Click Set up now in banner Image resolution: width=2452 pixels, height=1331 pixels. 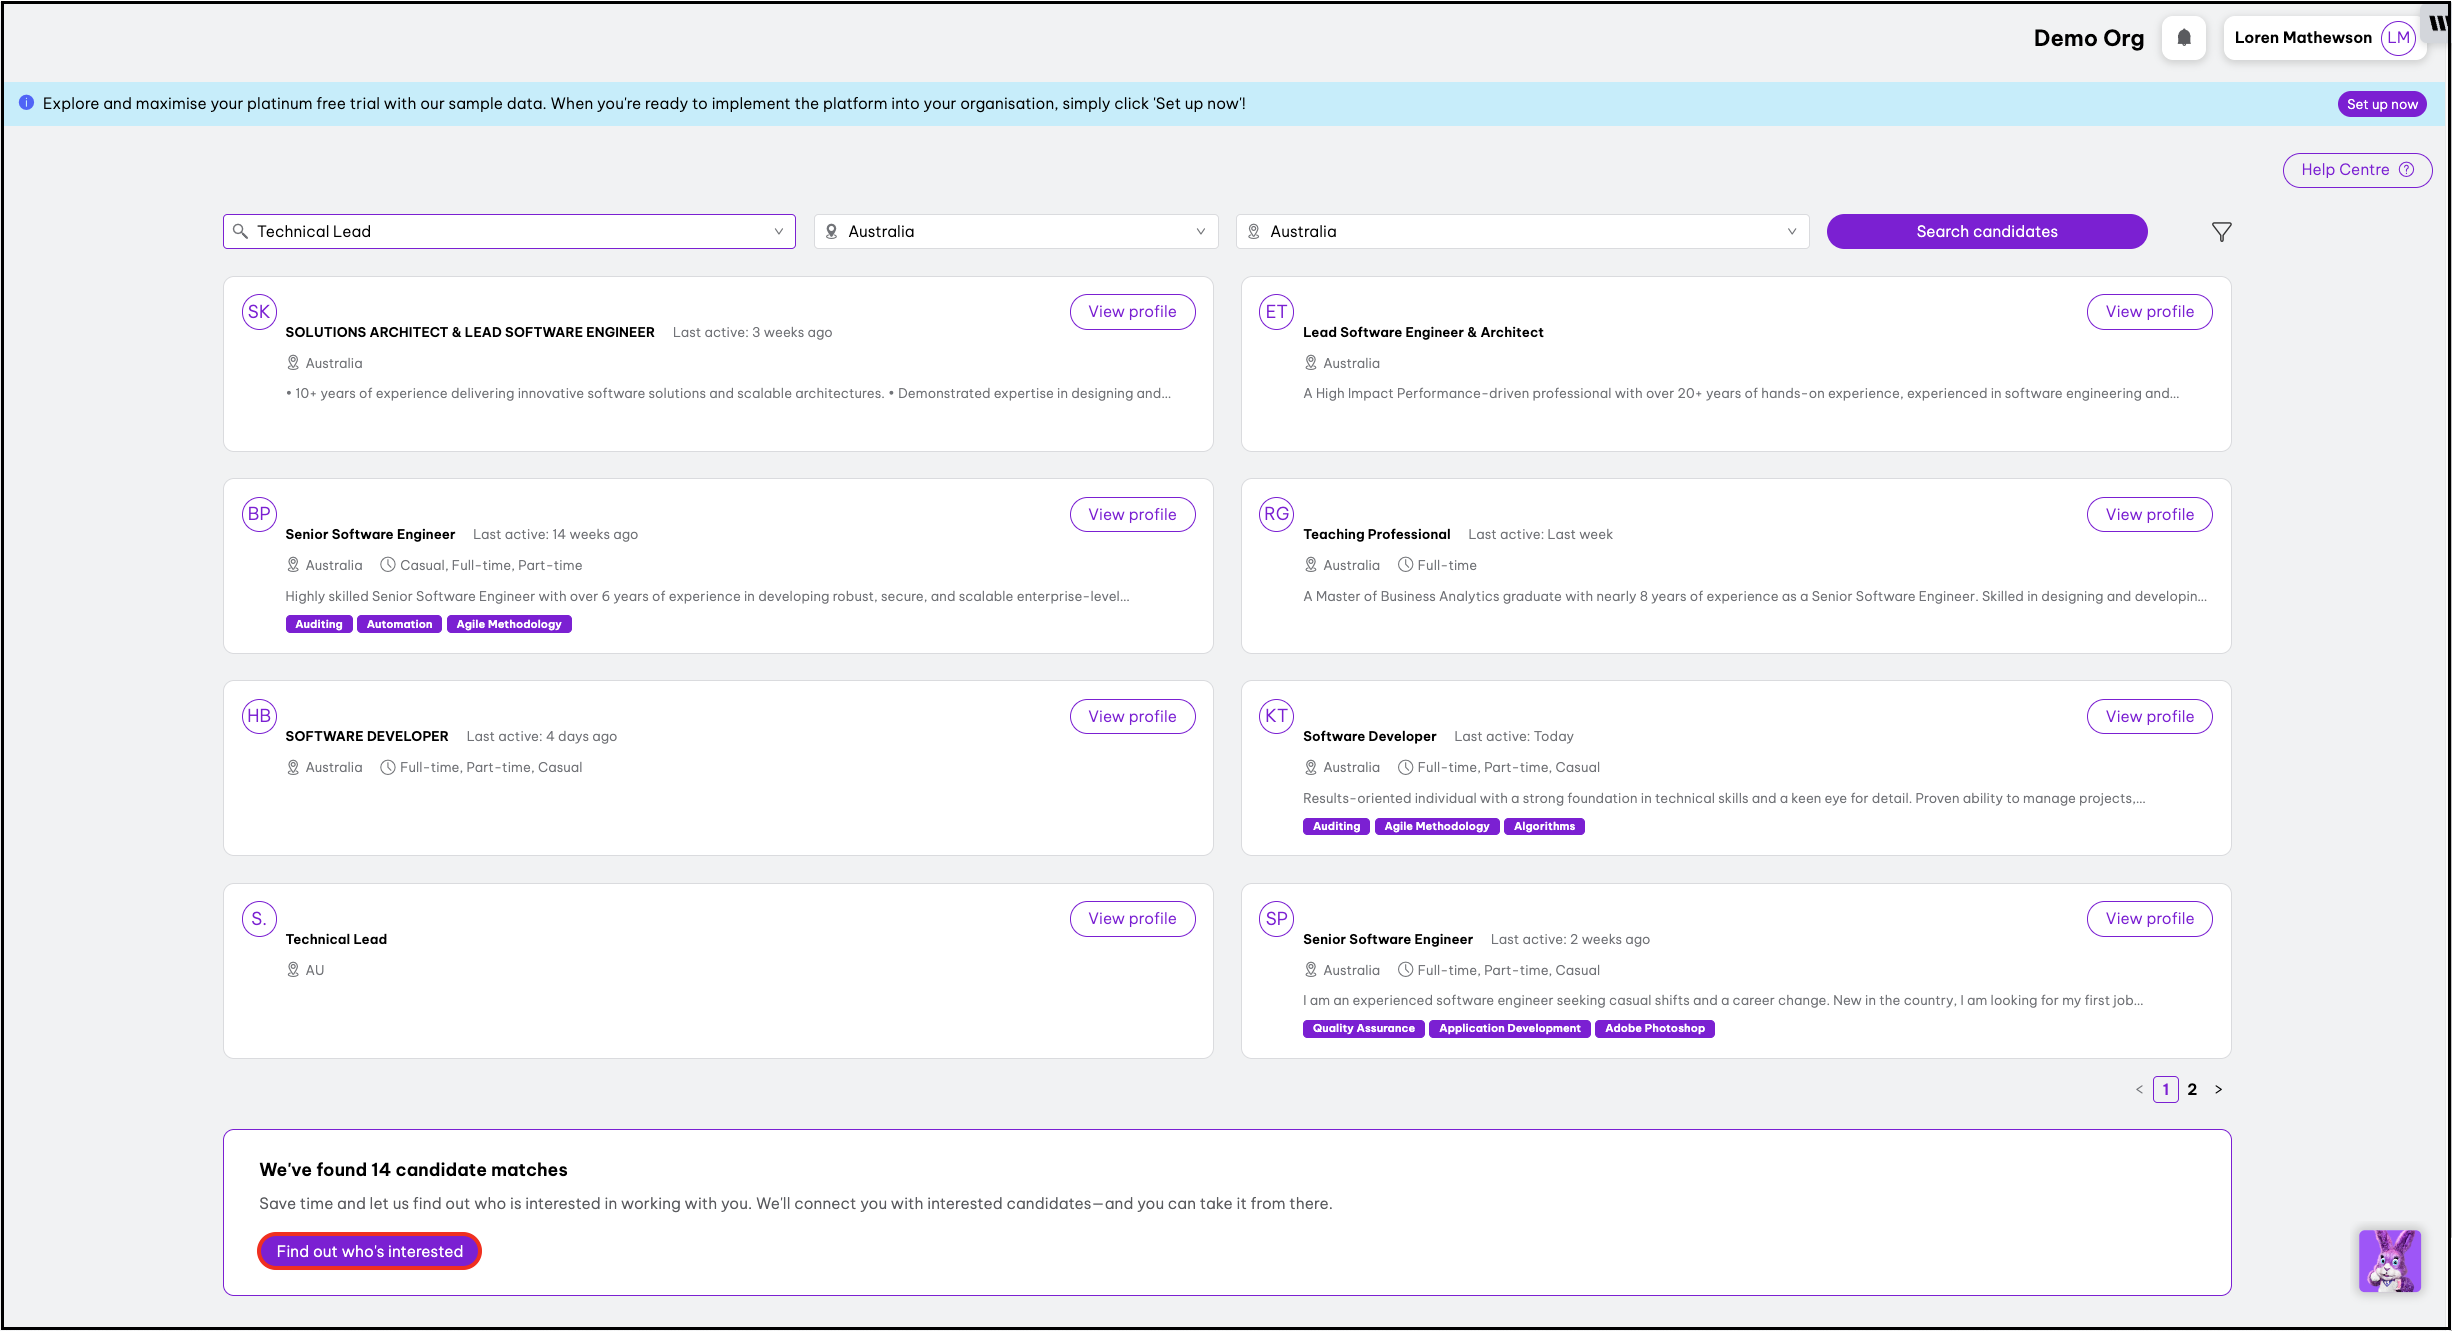click(x=2381, y=104)
